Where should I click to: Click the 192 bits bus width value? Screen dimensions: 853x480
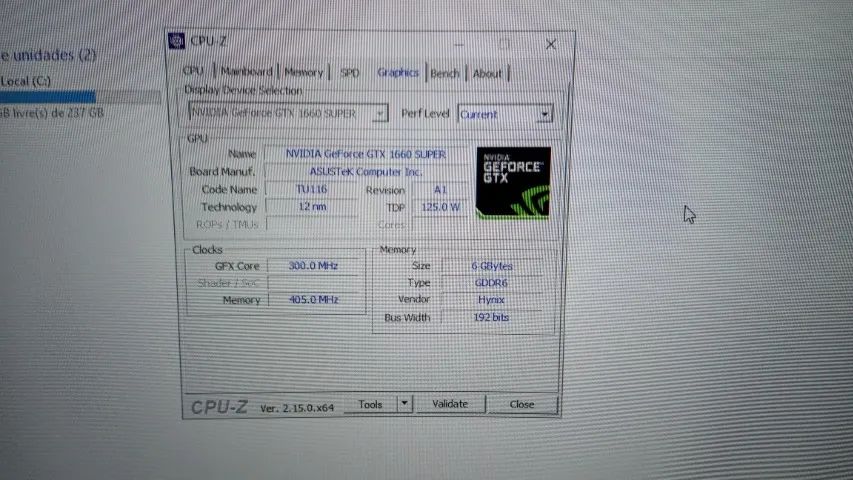pos(491,317)
